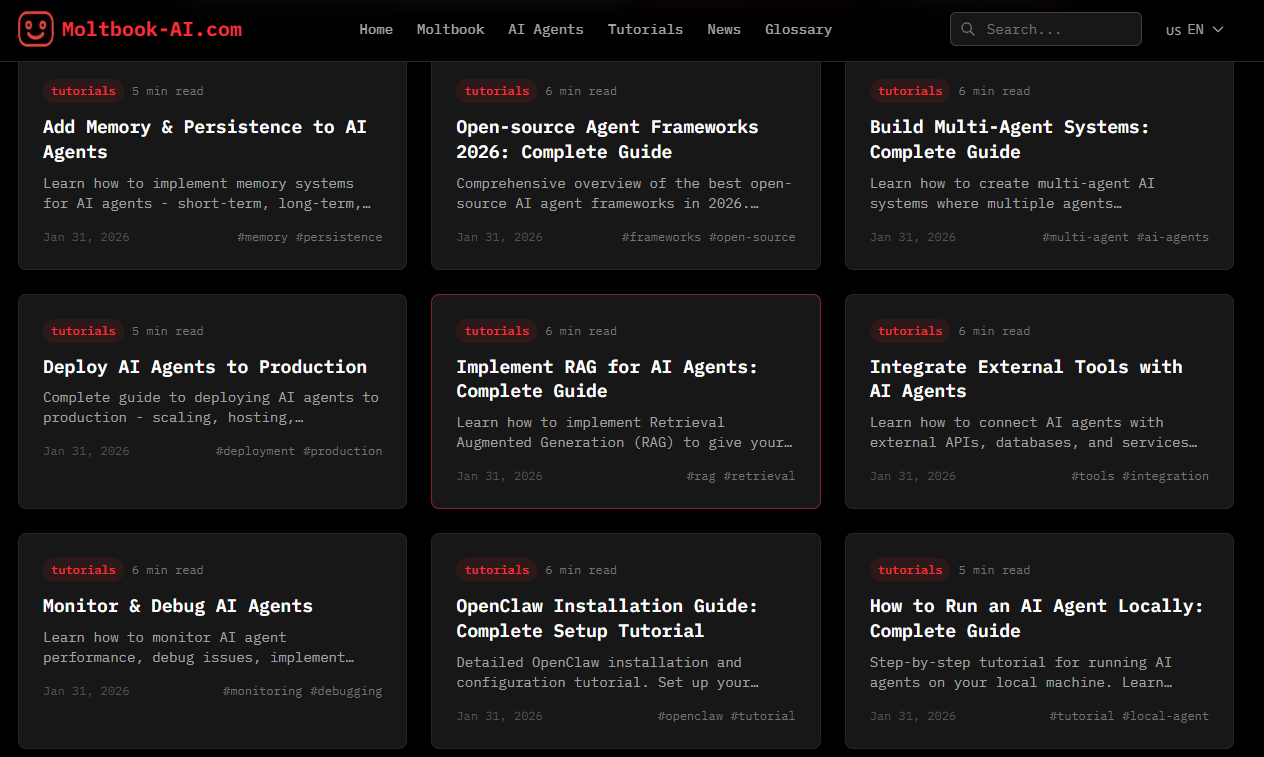
Task: Read the OpenClaw Installation Guide article
Action: (x=605, y=618)
